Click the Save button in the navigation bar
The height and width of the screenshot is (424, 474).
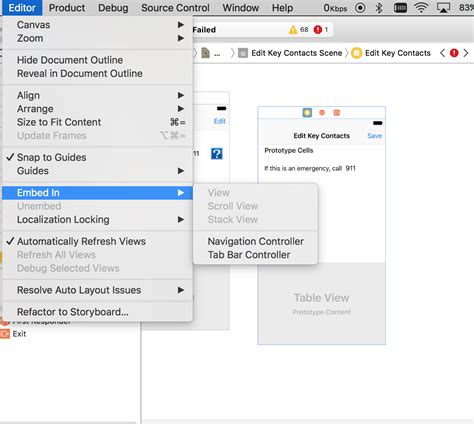coord(375,136)
